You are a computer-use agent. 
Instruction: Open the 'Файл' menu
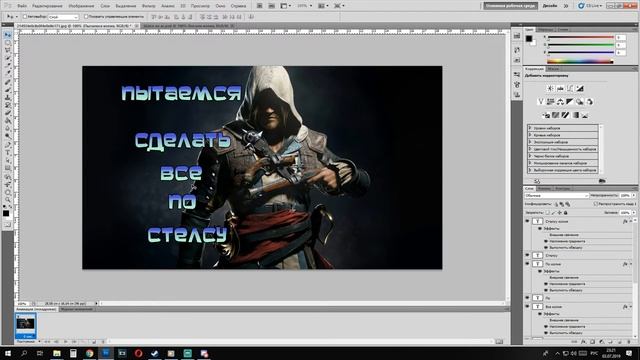click(22, 6)
